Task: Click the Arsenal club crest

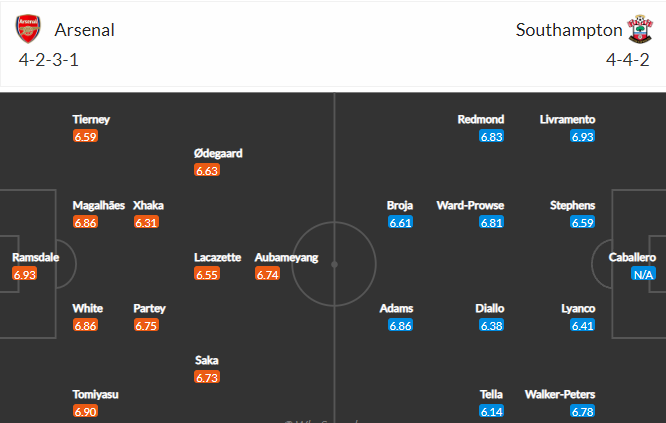Action: coord(28,29)
